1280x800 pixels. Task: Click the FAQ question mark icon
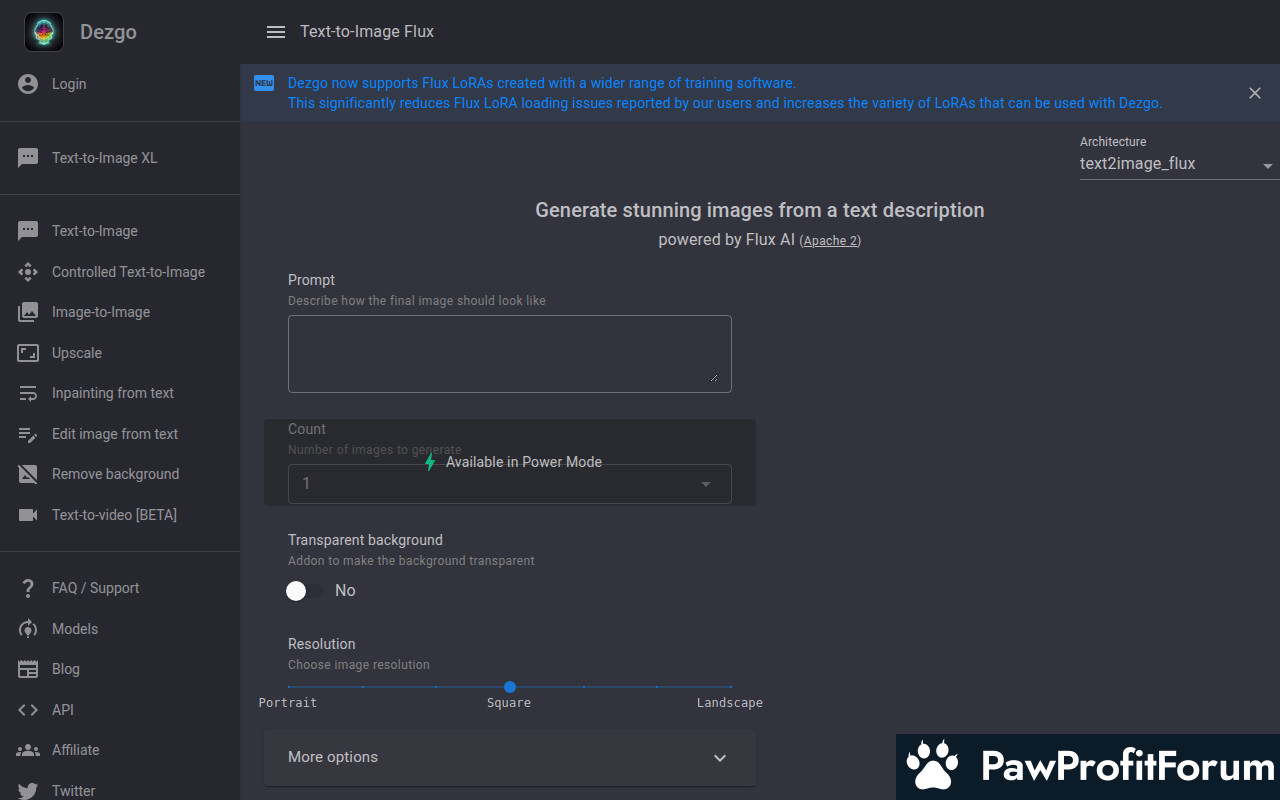point(28,588)
